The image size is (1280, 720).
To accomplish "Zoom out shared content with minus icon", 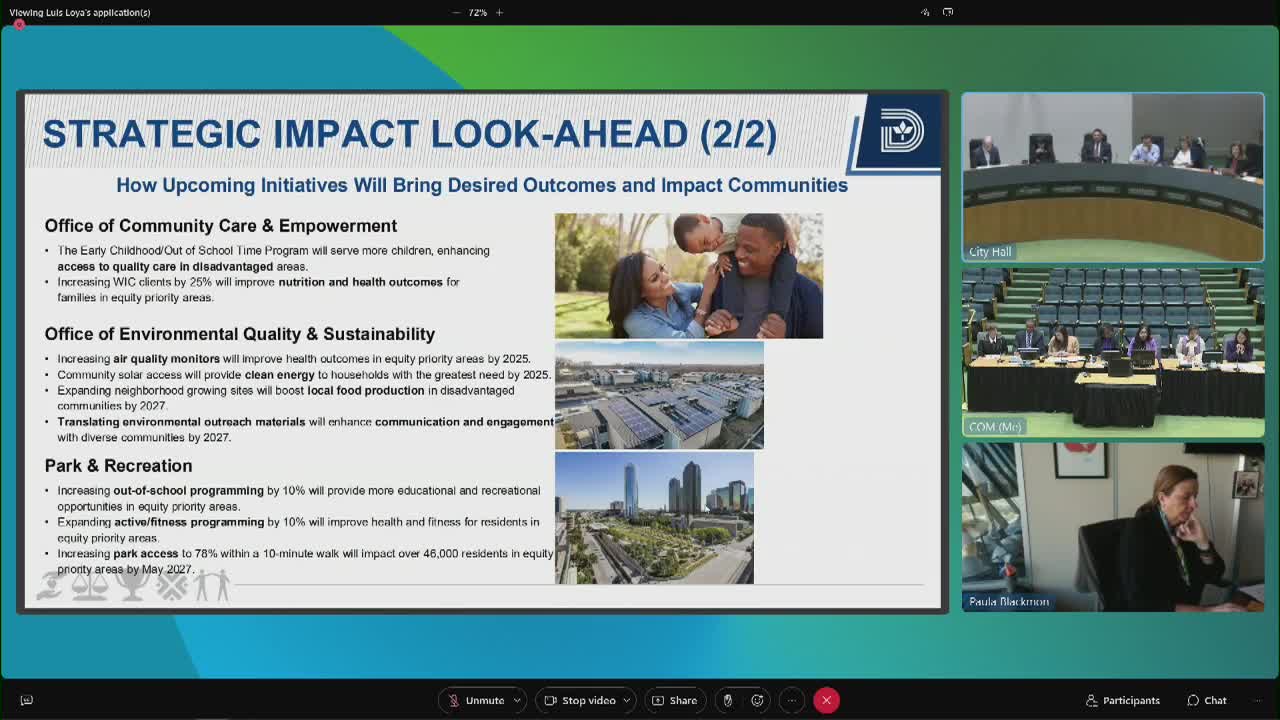I will tap(456, 12).
